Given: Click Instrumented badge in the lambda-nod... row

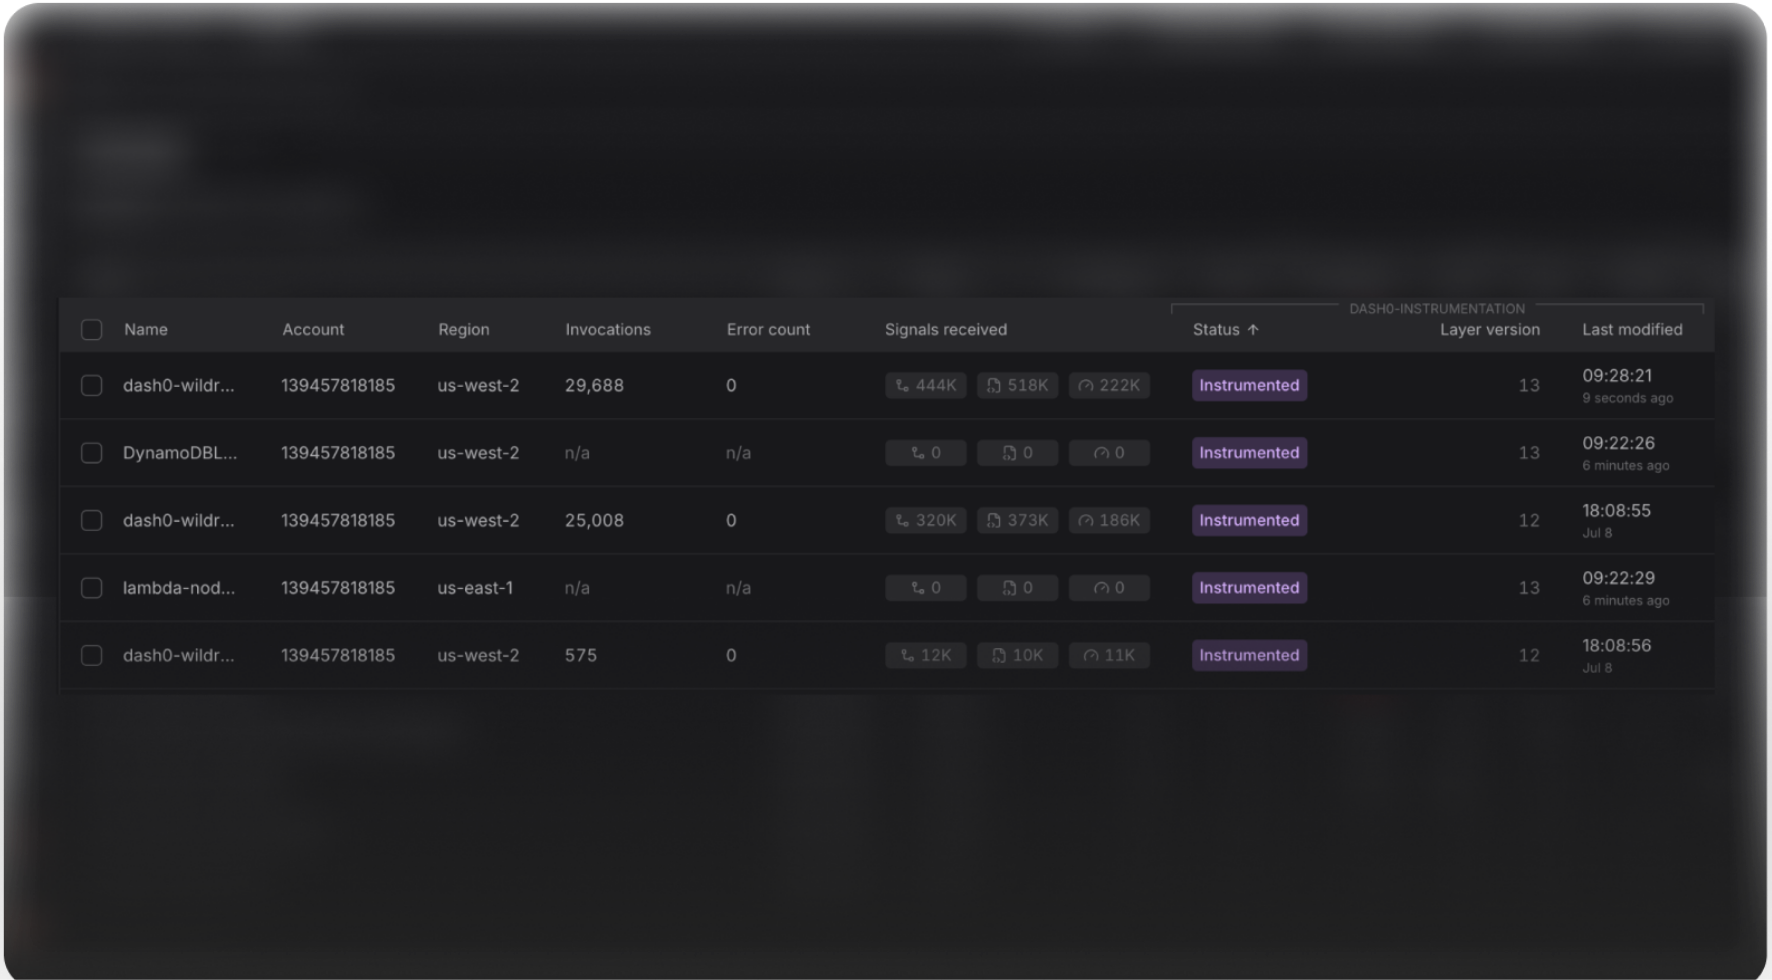Looking at the screenshot, I should 1249,588.
